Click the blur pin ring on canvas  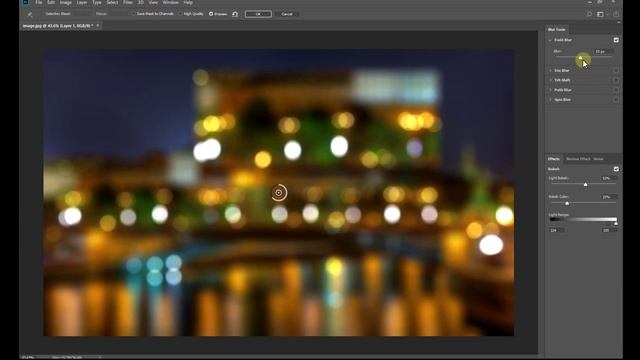[279, 193]
